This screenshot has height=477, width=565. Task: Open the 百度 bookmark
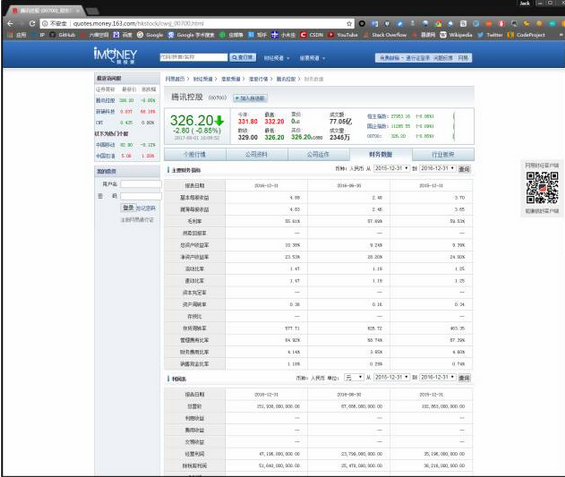[x=123, y=35]
